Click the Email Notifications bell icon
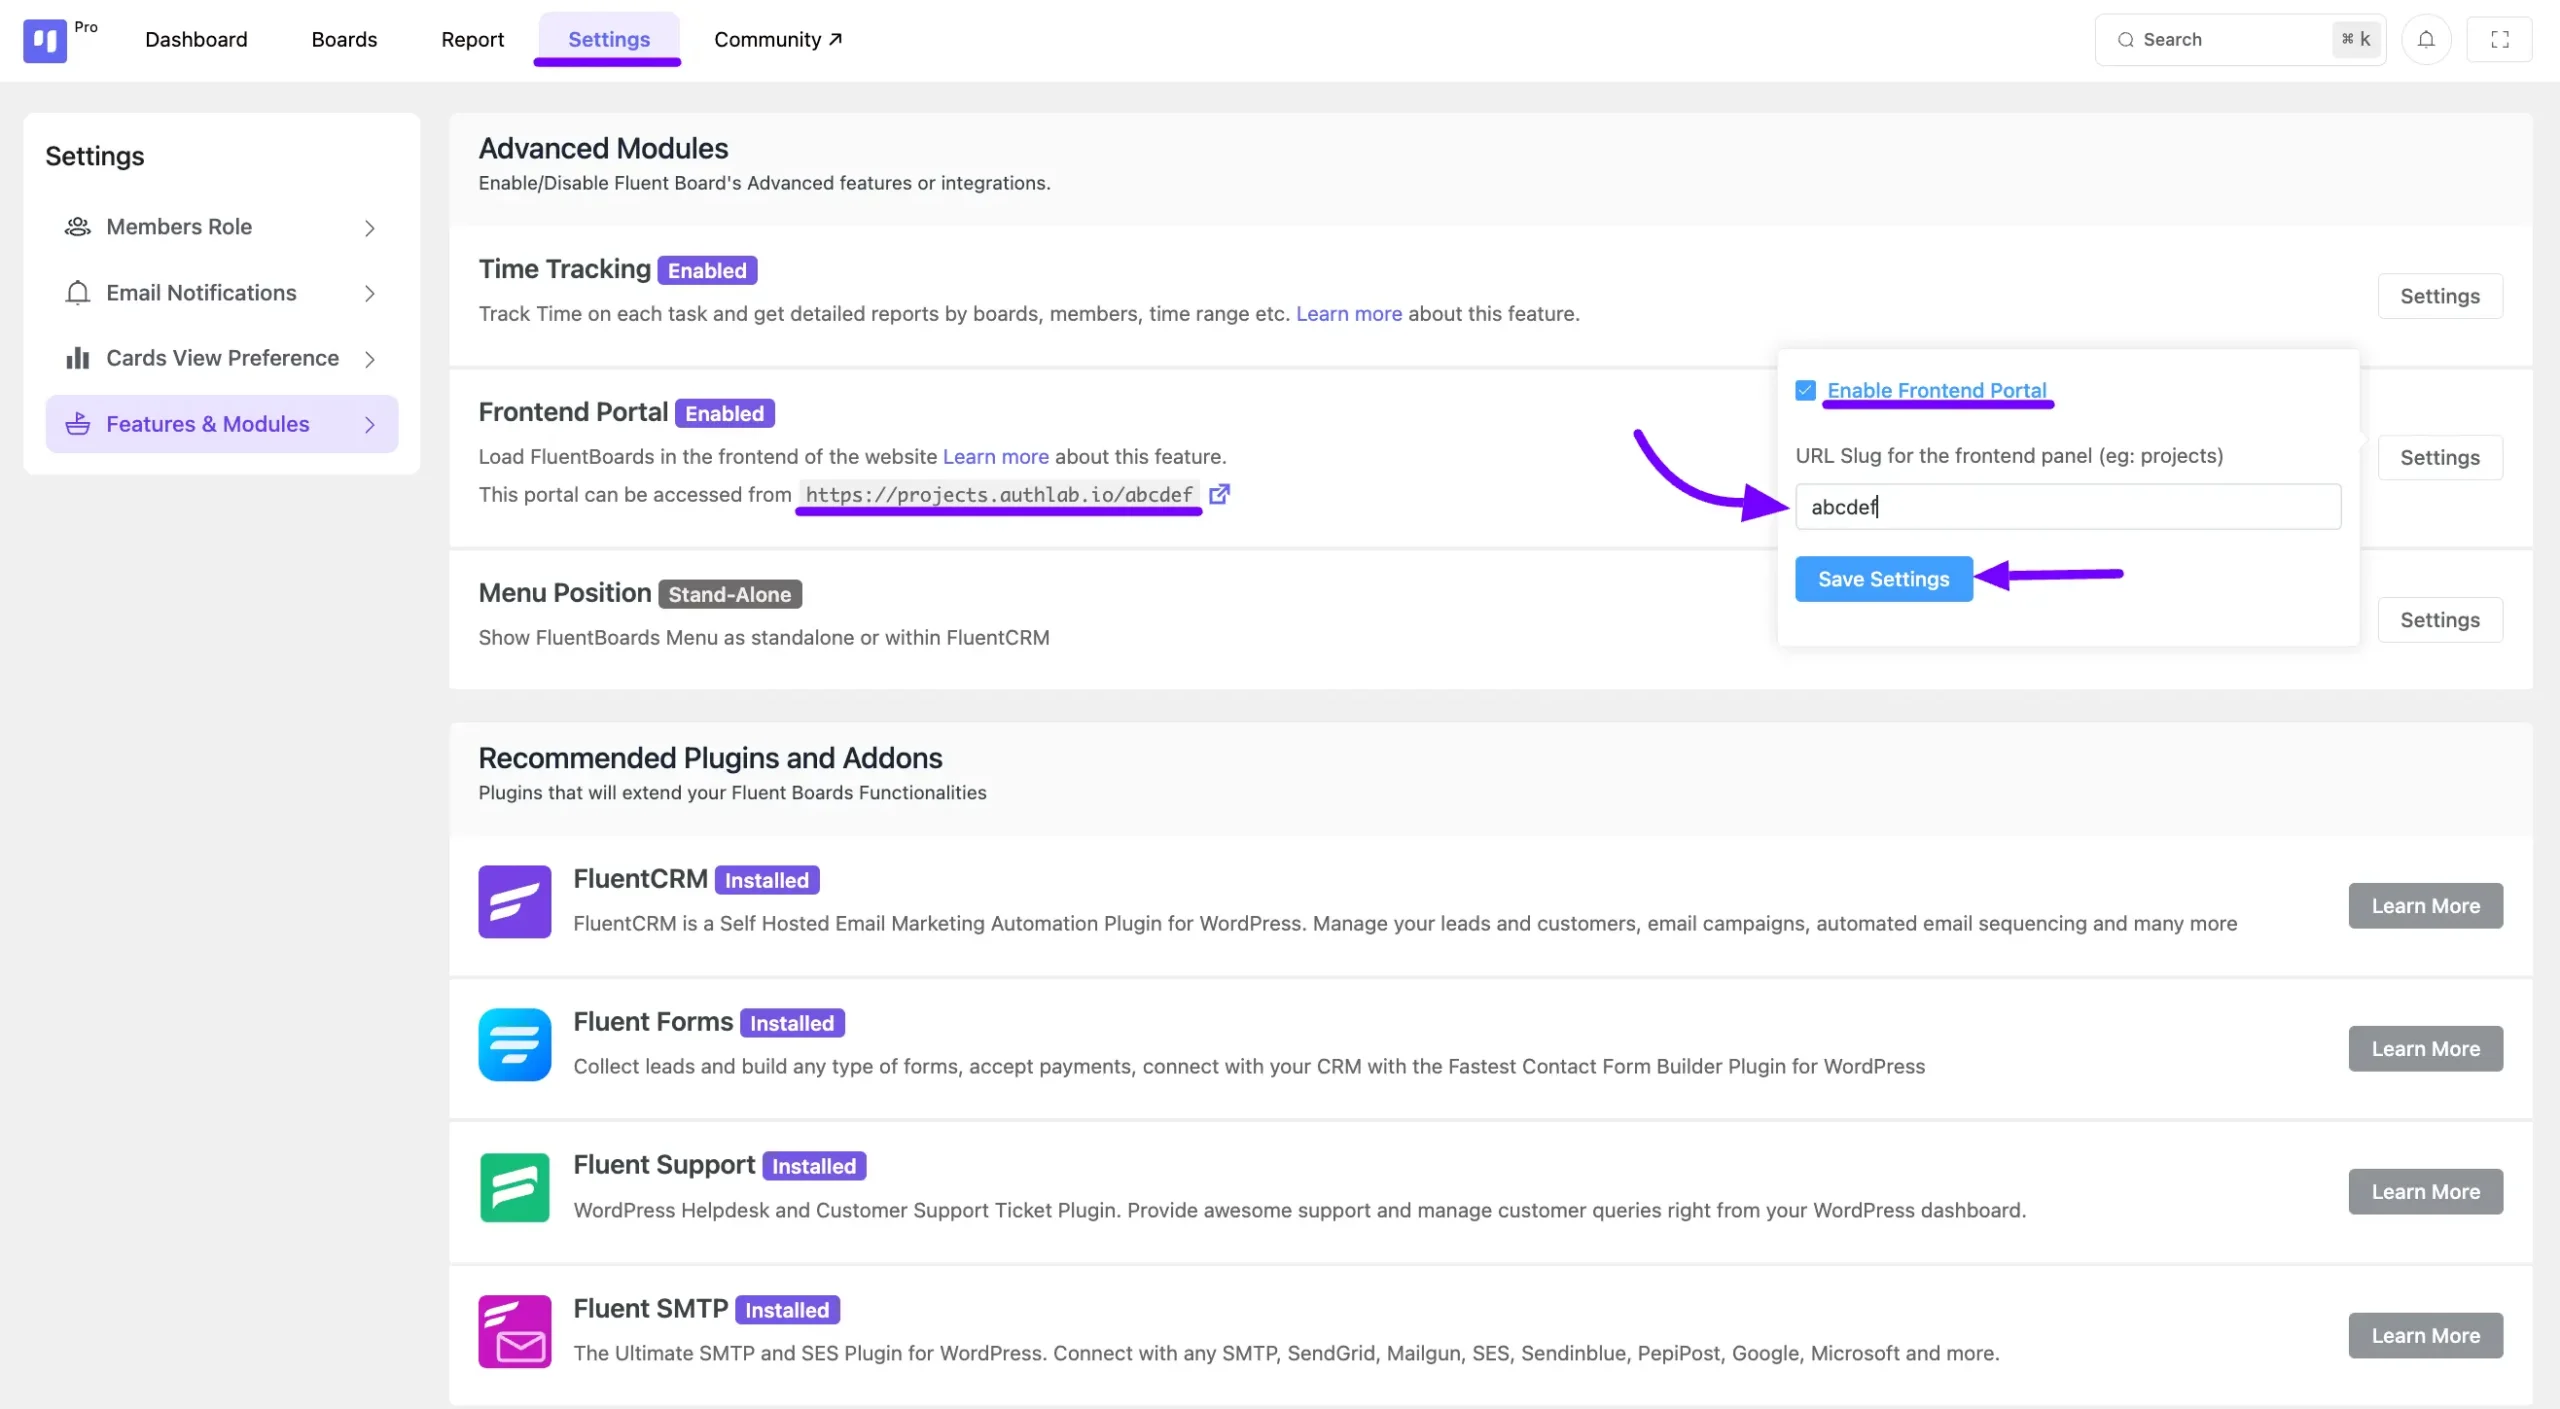2560x1409 pixels. [x=77, y=293]
